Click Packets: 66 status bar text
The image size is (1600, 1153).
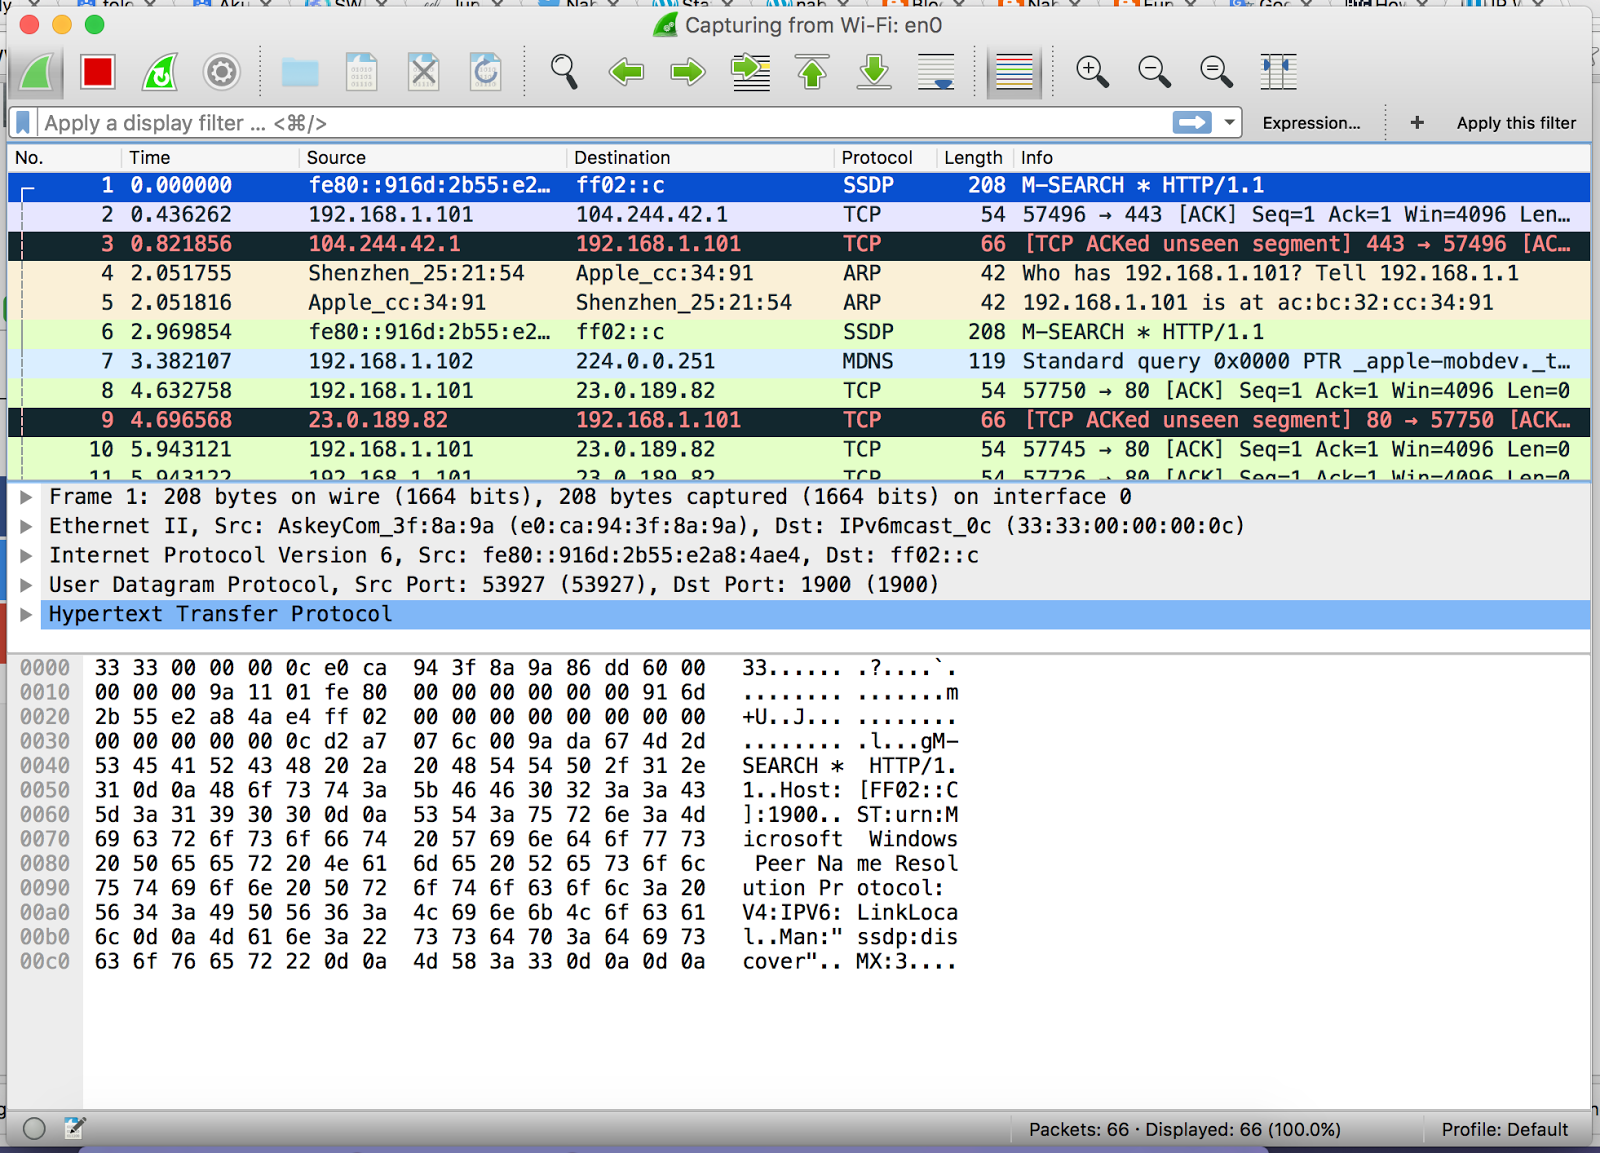[x=1079, y=1130]
